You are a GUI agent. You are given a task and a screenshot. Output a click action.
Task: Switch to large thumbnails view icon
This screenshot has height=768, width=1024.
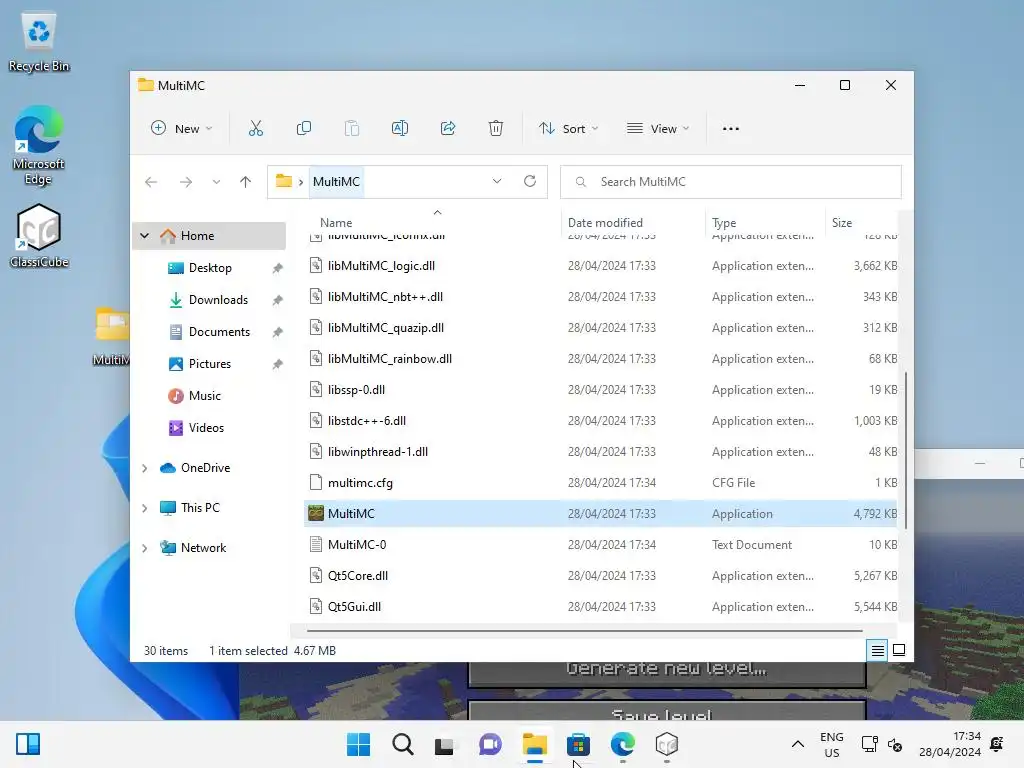point(899,650)
